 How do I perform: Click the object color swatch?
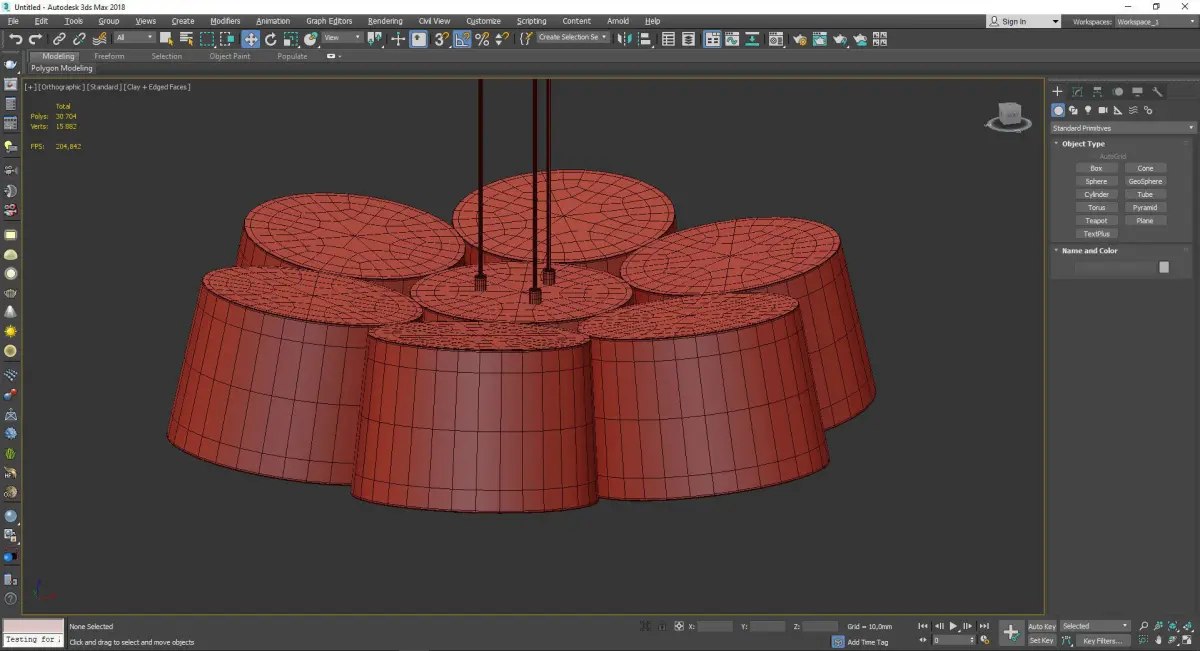pyautogui.click(x=1163, y=267)
